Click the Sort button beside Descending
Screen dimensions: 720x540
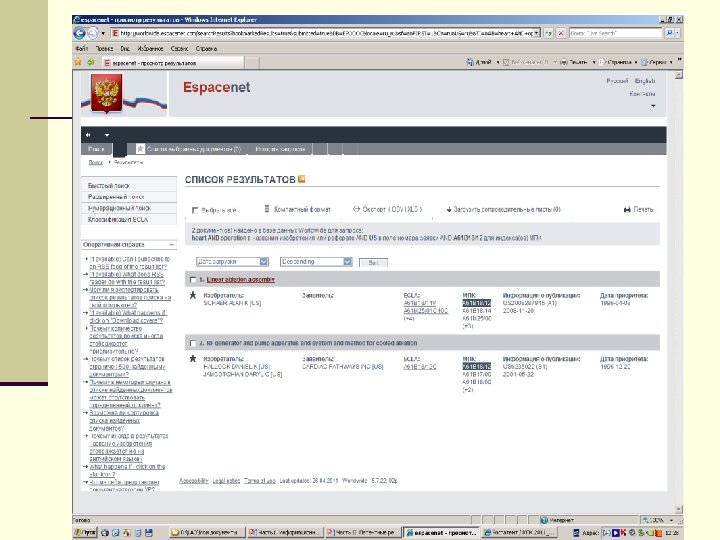373,262
